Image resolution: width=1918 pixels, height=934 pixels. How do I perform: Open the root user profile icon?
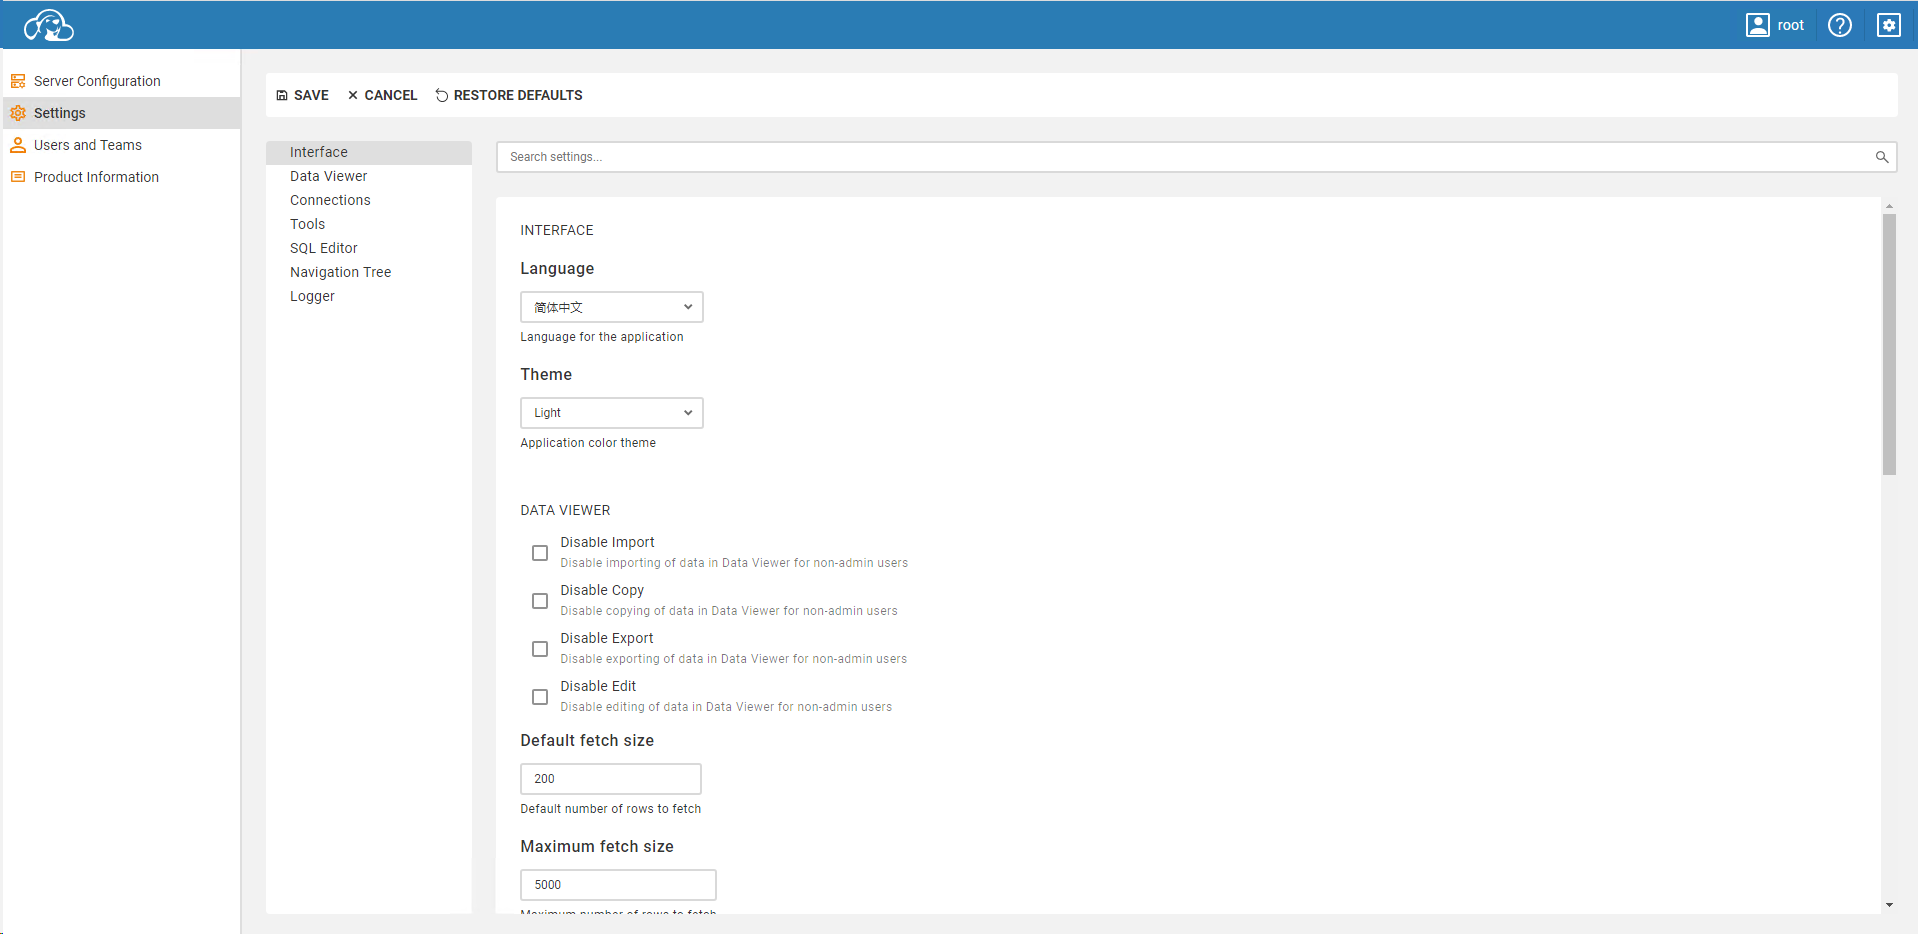[1757, 25]
